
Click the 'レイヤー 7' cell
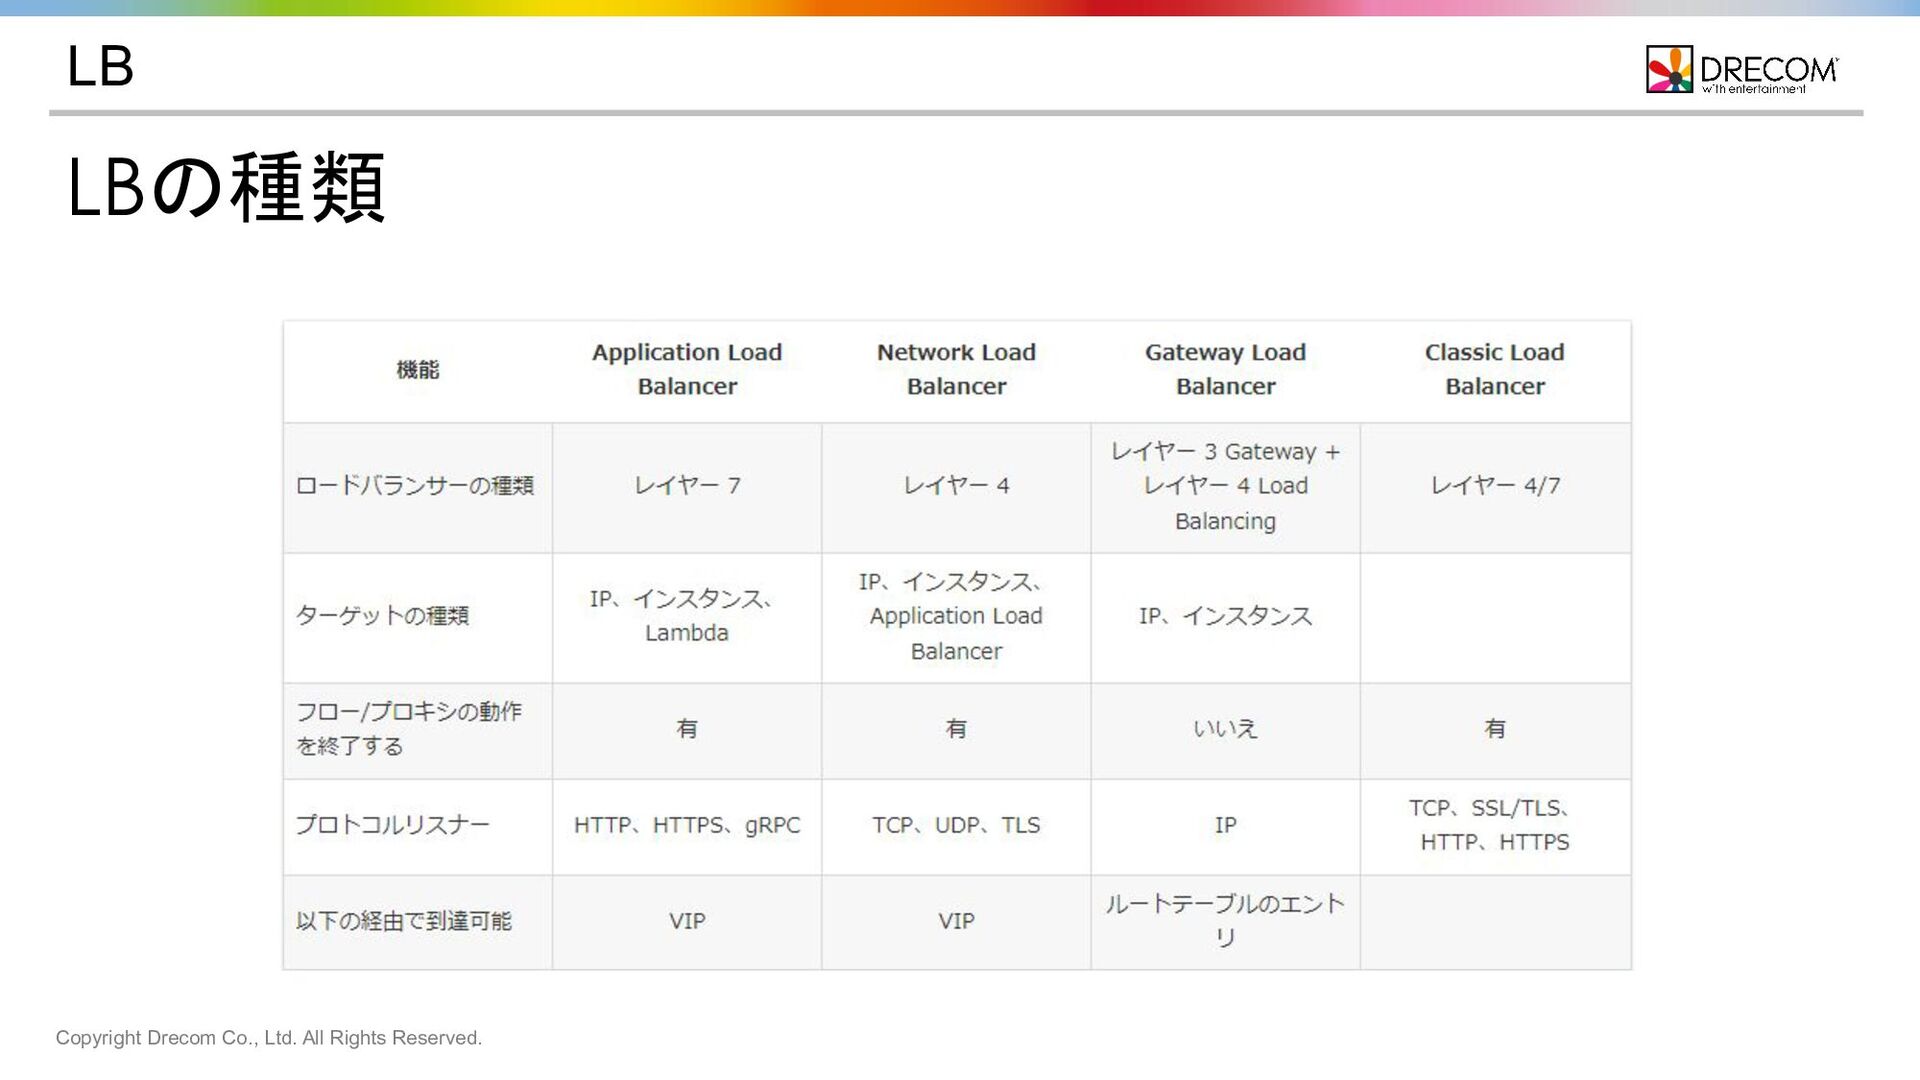coord(687,486)
